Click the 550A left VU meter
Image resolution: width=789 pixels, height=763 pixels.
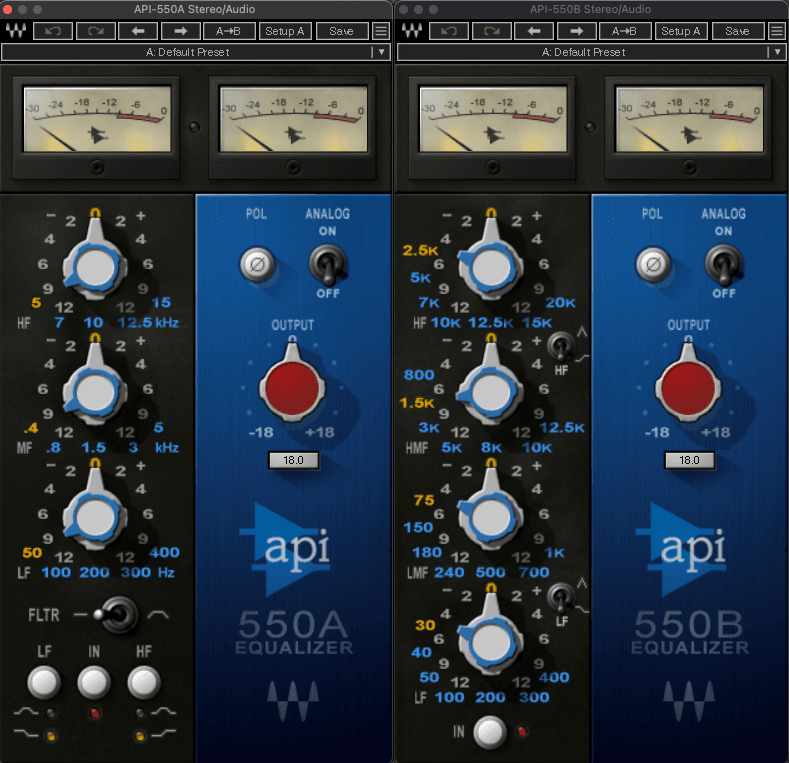[x=97, y=119]
